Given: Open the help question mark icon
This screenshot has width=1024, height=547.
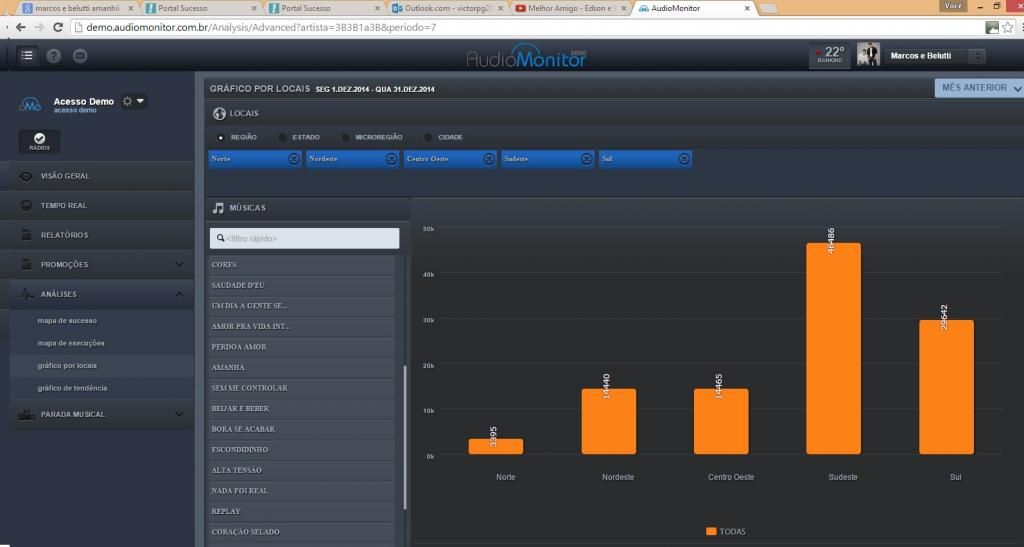Looking at the screenshot, I should coord(54,56).
